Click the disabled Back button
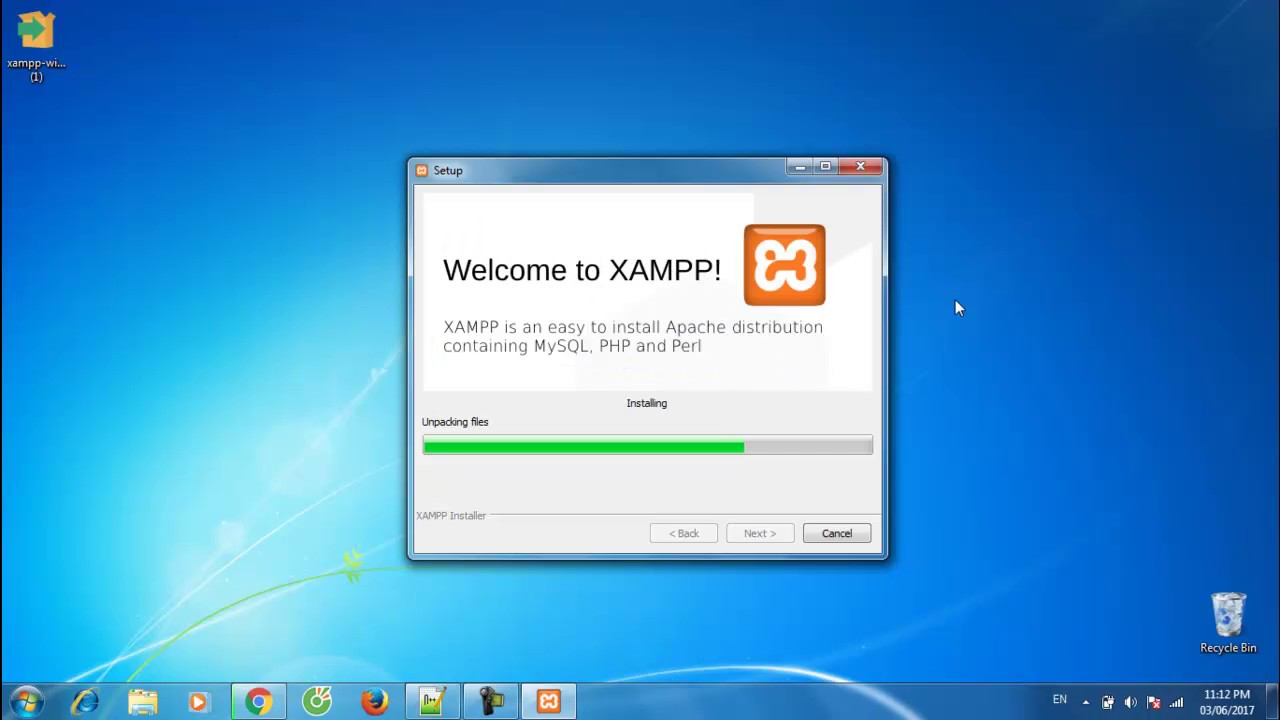Viewport: 1280px width, 720px height. tap(684, 533)
